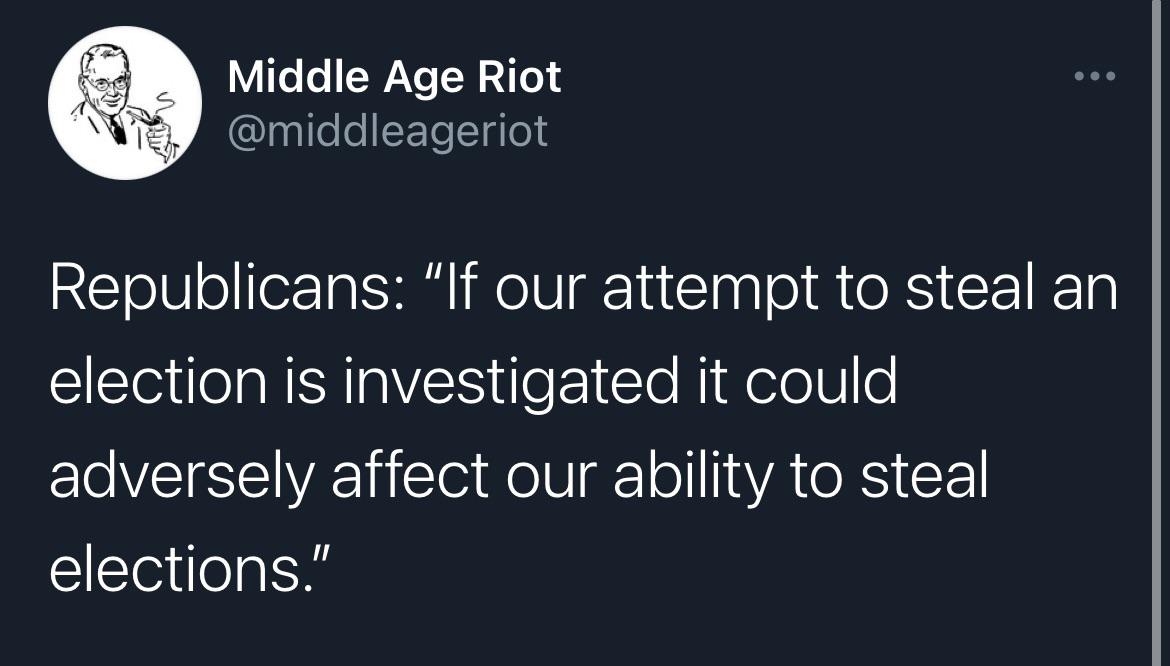1170x666 pixels.
Task: Click the final word "elections." in the tweet
Action: pos(180,568)
